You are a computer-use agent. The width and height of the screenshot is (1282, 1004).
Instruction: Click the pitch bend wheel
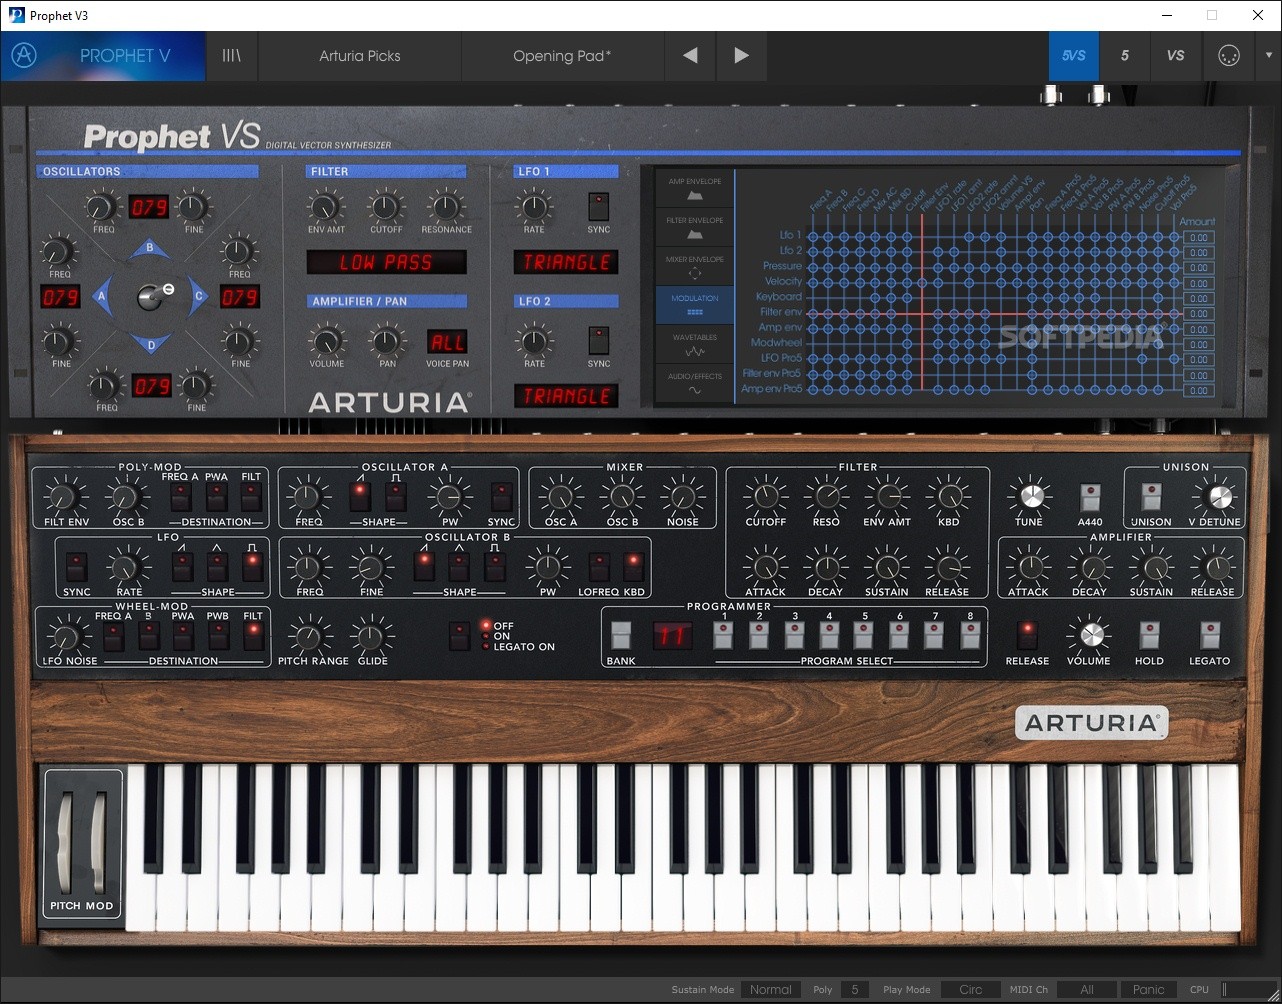click(67, 843)
